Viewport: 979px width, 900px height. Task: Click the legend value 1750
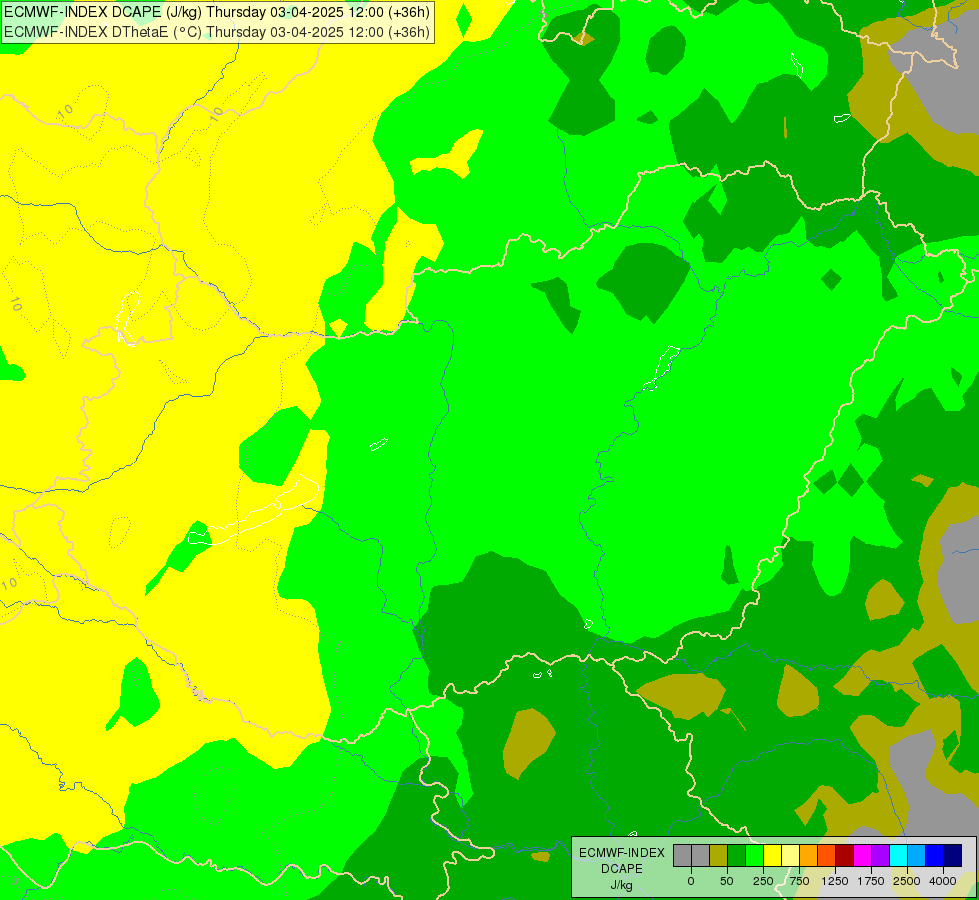coord(871,881)
